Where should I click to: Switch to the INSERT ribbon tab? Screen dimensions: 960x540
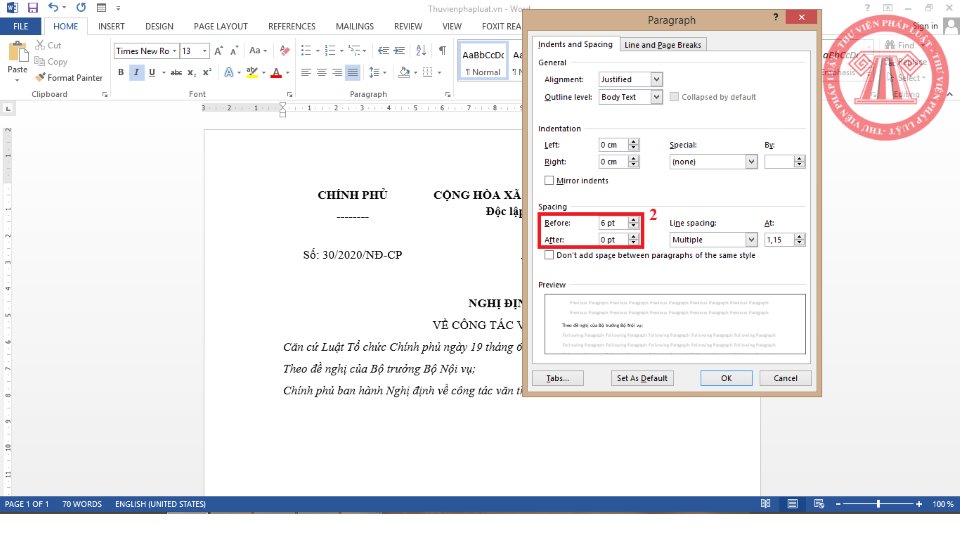pos(111,26)
